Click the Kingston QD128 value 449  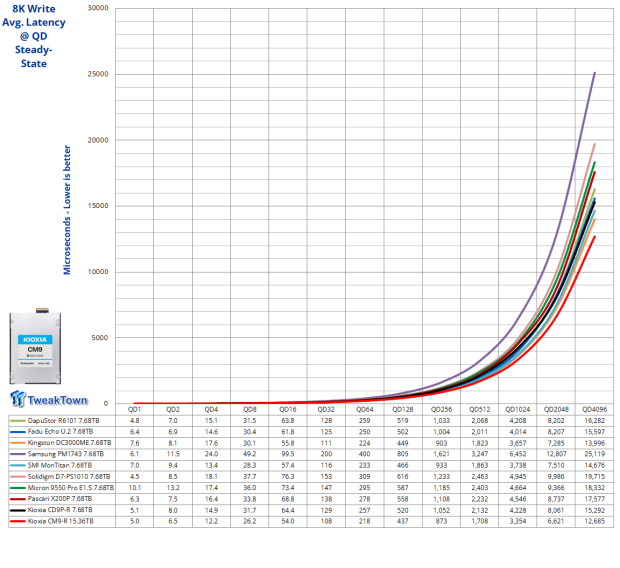tap(403, 443)
